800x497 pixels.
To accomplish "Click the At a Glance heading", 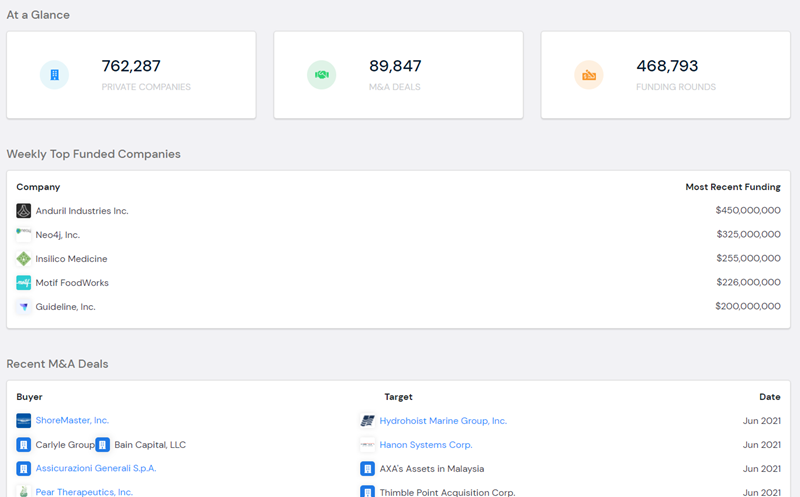I will point(38,15).
